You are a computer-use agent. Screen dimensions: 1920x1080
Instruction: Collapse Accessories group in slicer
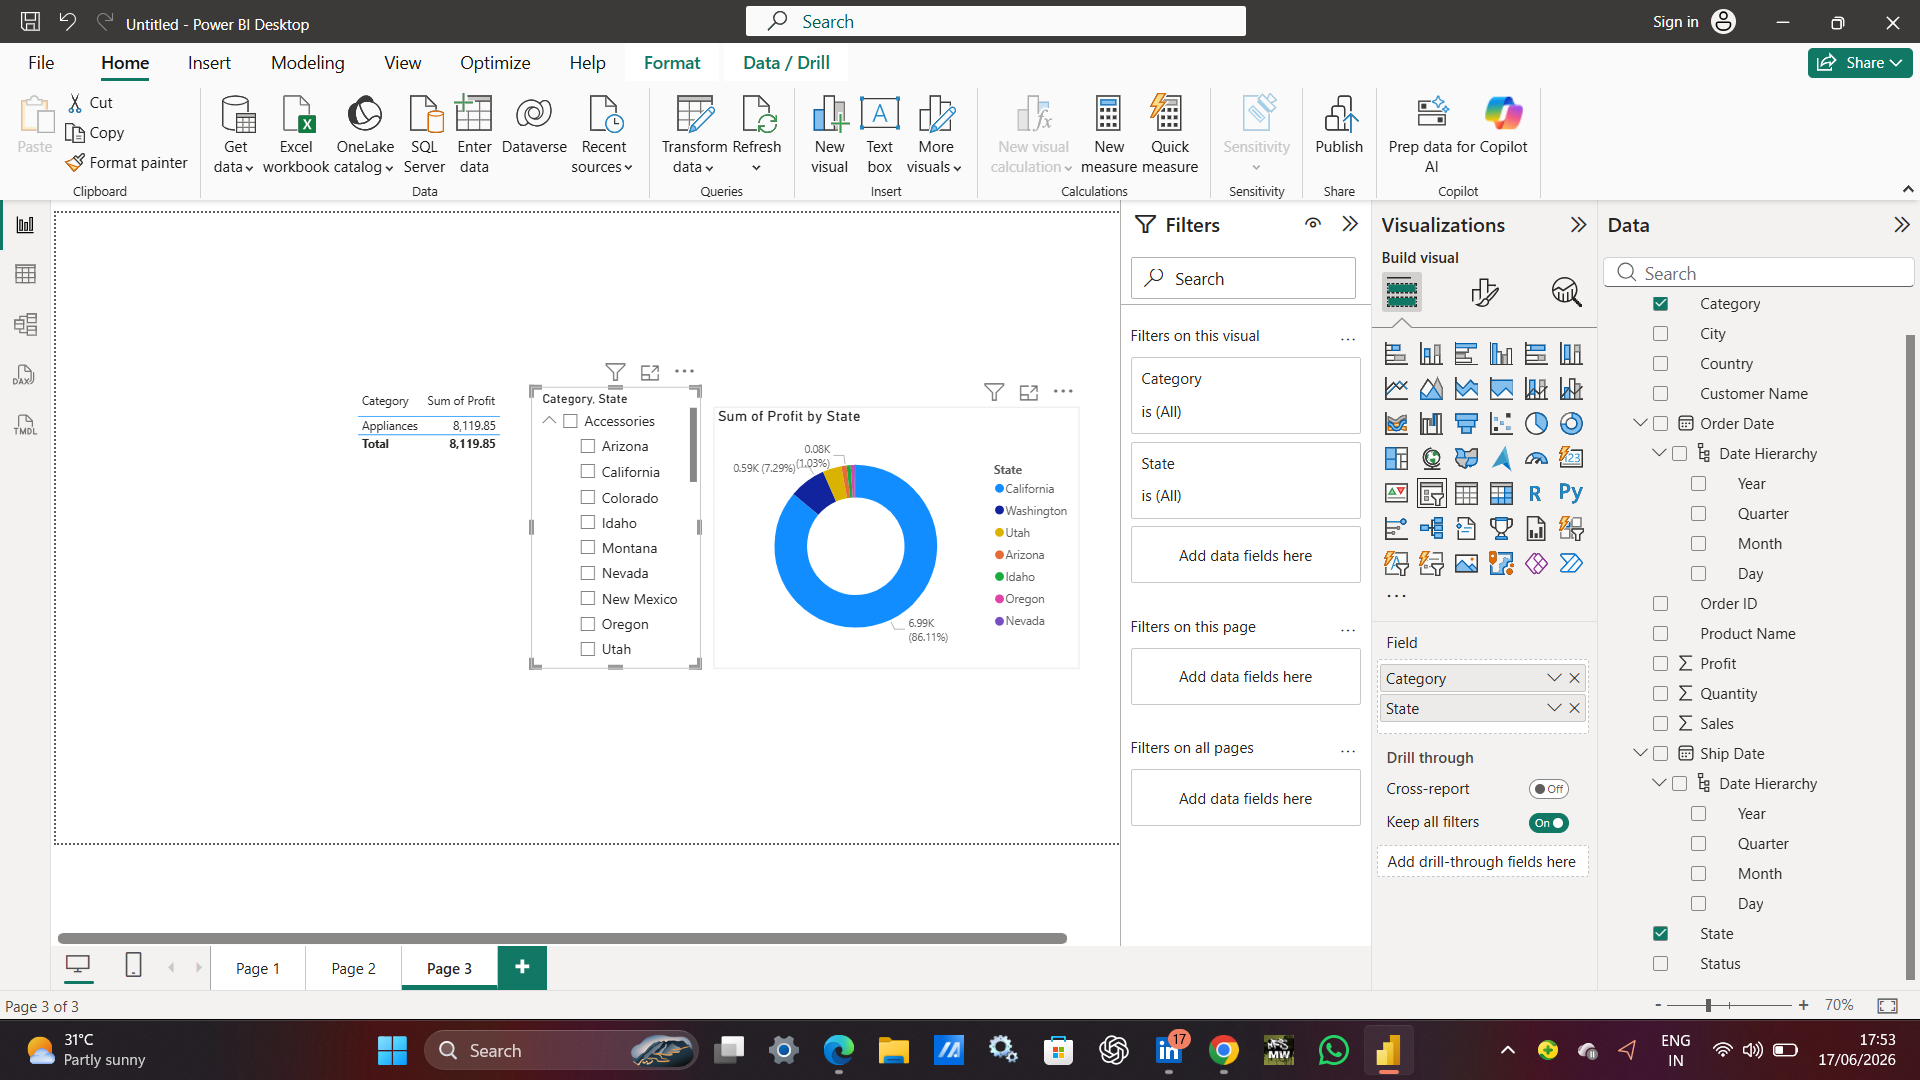549,421
